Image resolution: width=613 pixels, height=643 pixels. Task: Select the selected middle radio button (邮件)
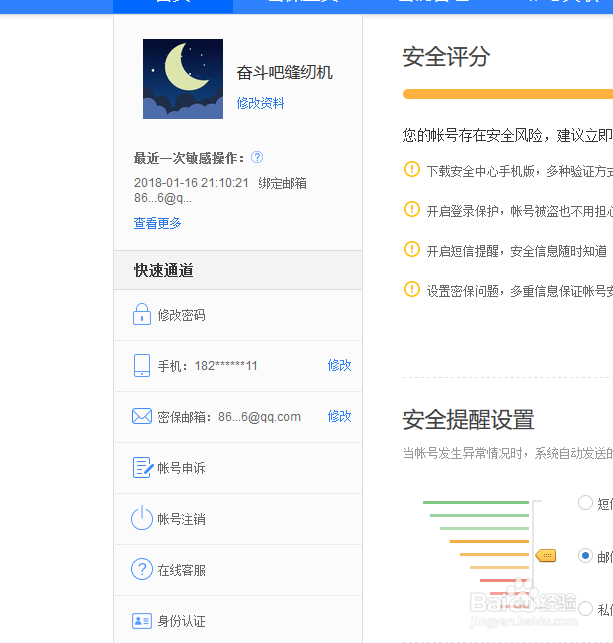(585, 555)
